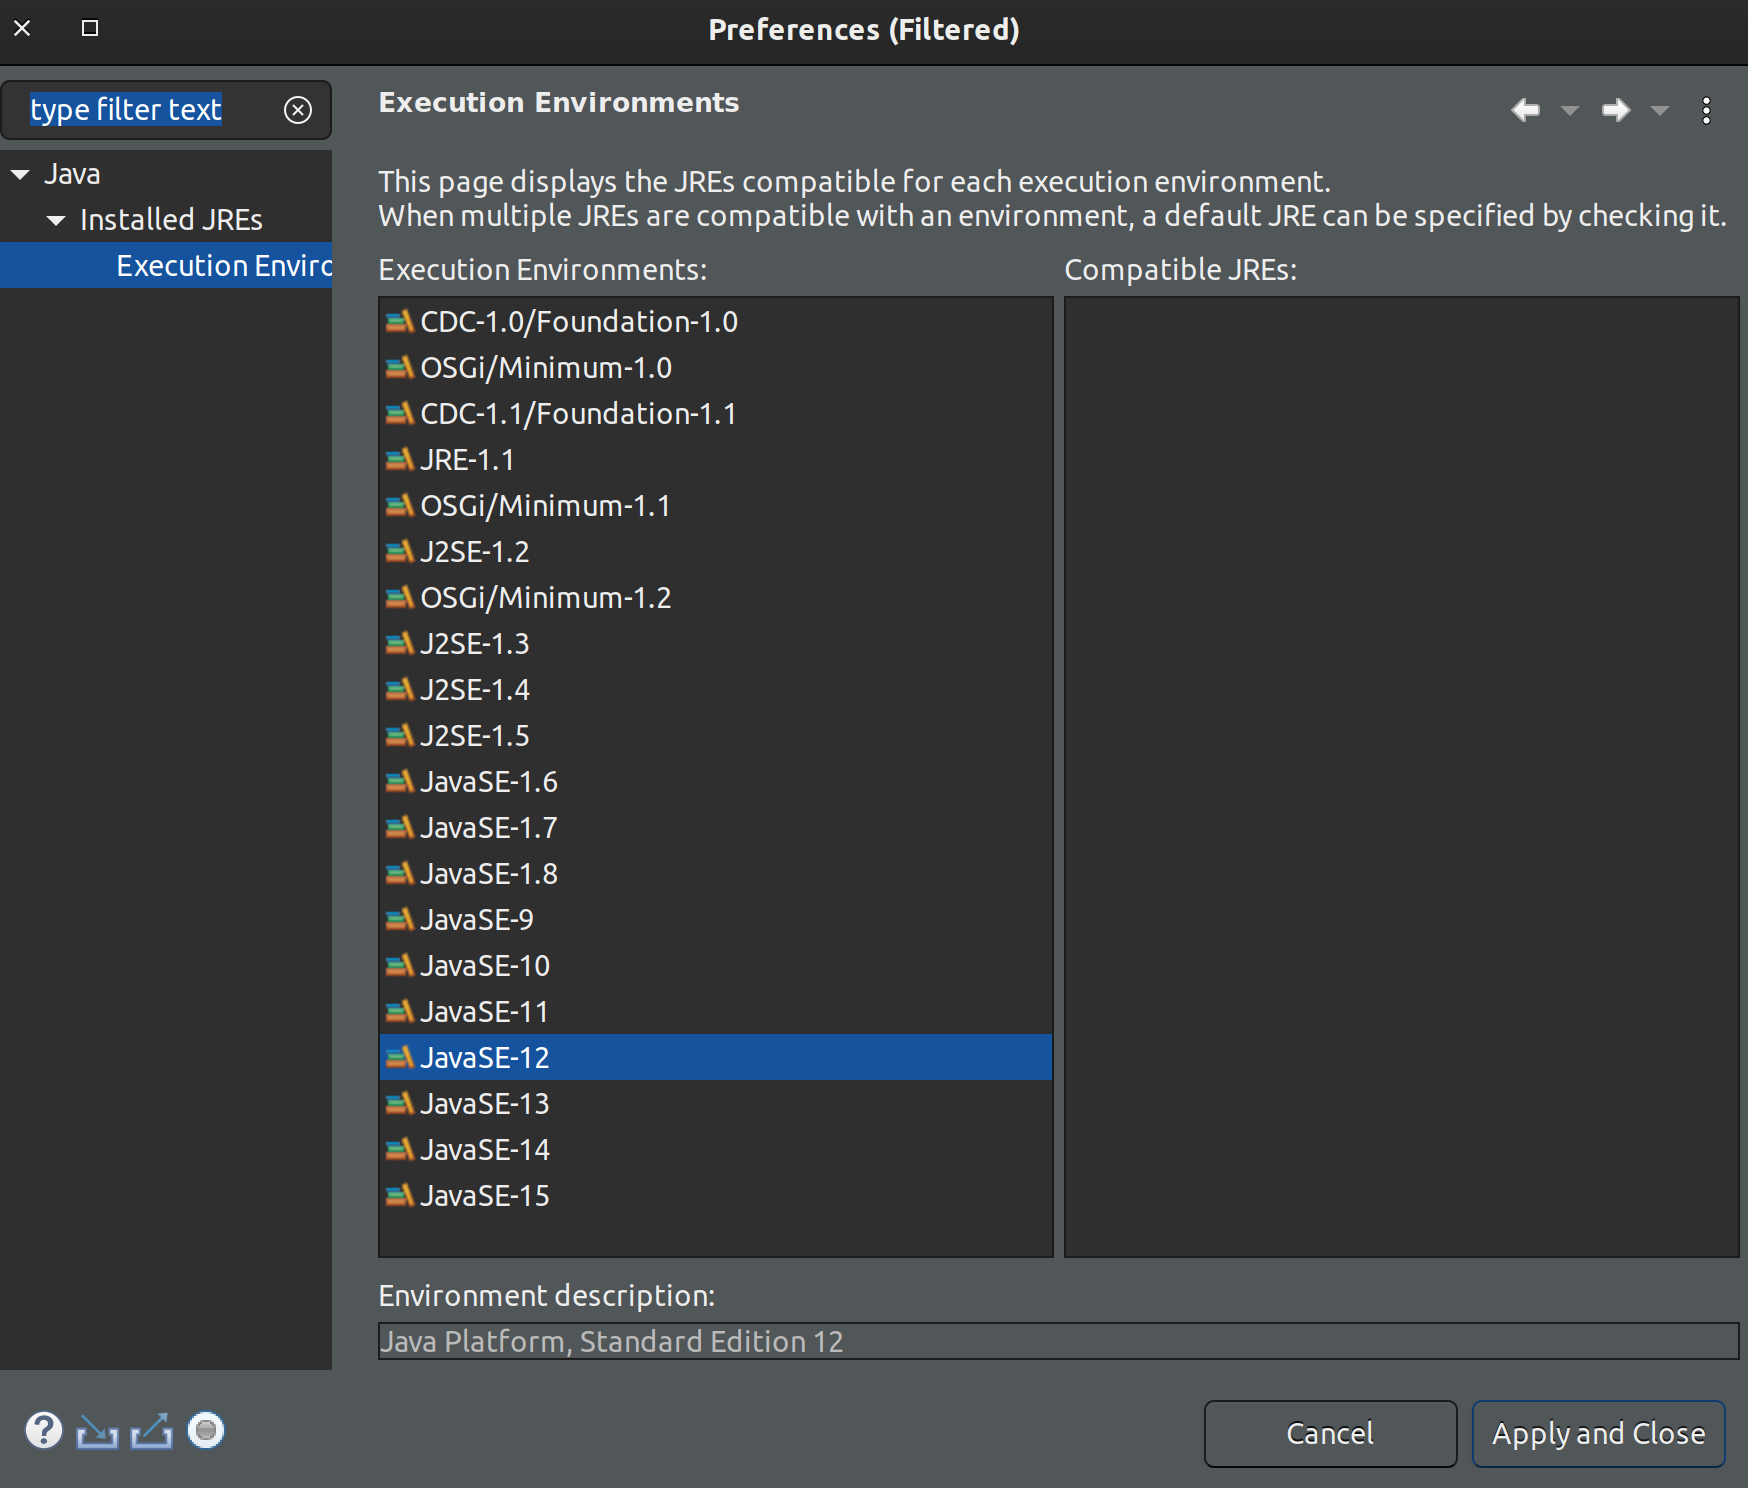Click the JavaSE-15 environment icon
This screenshot has width=1748, height=1488.
(x=399, y=1196)
